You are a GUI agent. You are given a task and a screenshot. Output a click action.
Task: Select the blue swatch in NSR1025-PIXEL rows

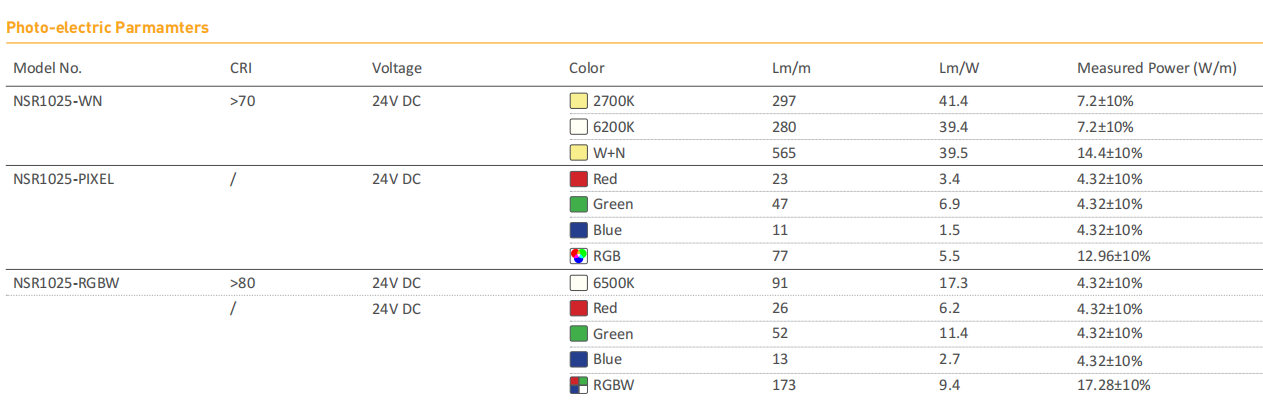click(578, 230)
